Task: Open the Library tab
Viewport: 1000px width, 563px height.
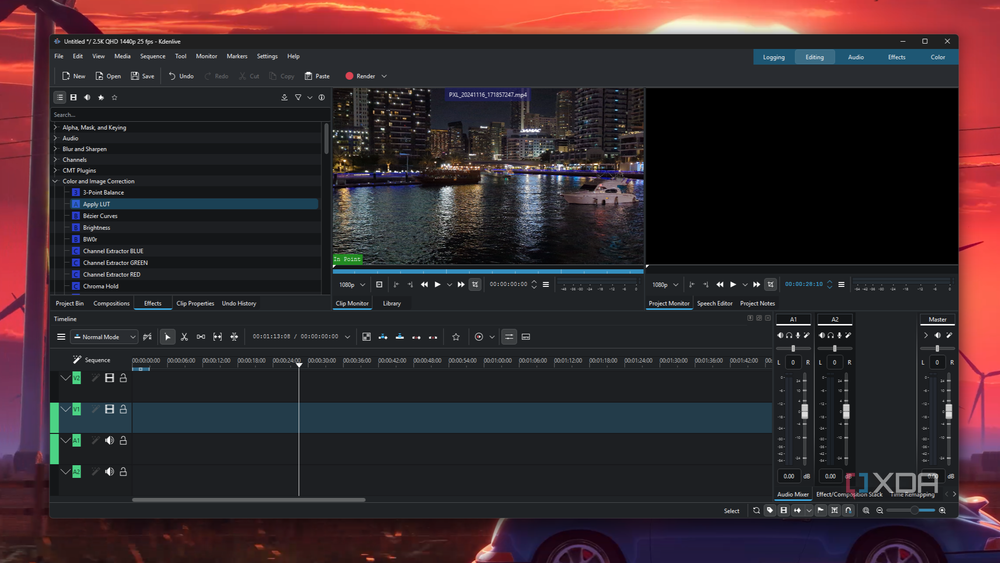Action: [x=392, y=303]
